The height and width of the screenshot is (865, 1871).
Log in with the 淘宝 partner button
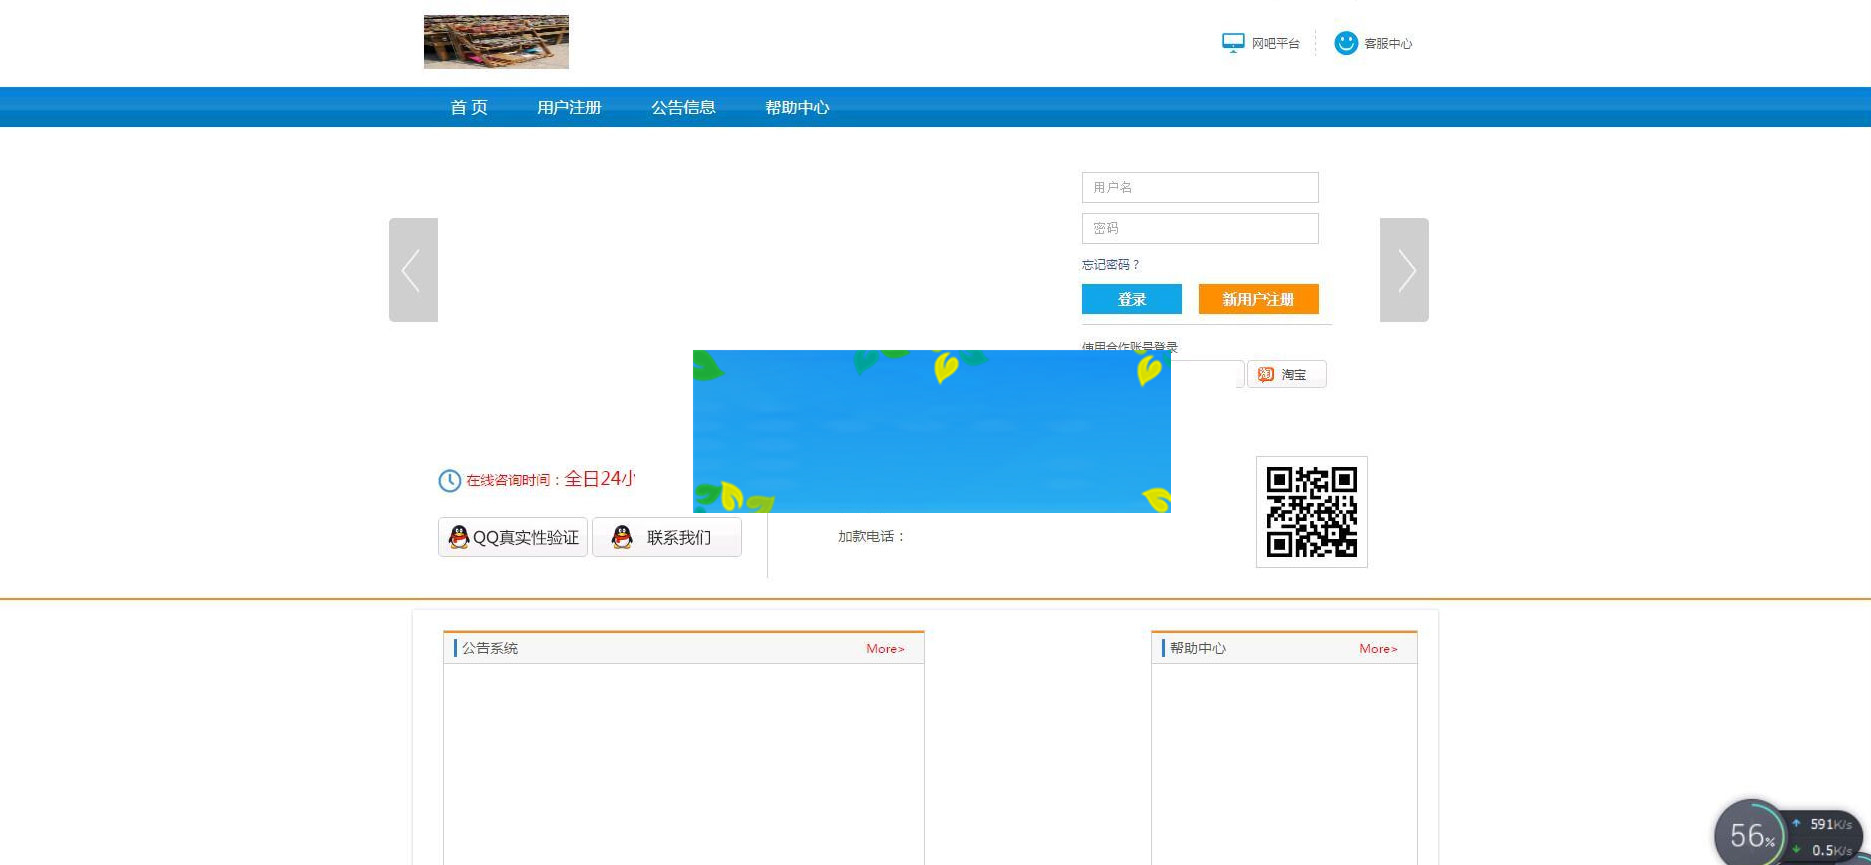(1286, 374)
